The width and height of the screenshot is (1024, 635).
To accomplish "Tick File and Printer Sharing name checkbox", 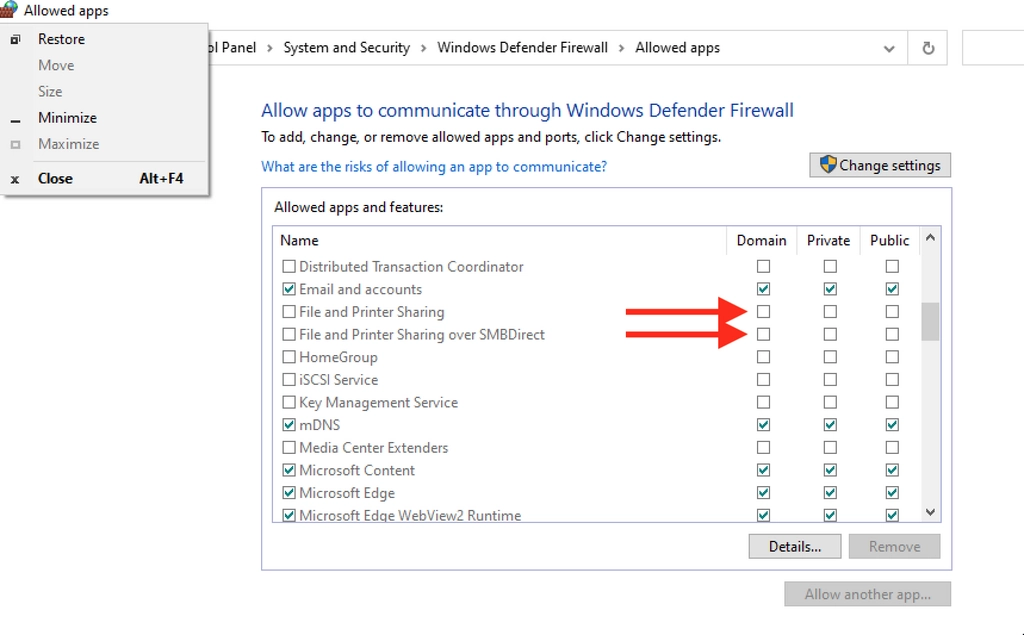I will (289, 312).
